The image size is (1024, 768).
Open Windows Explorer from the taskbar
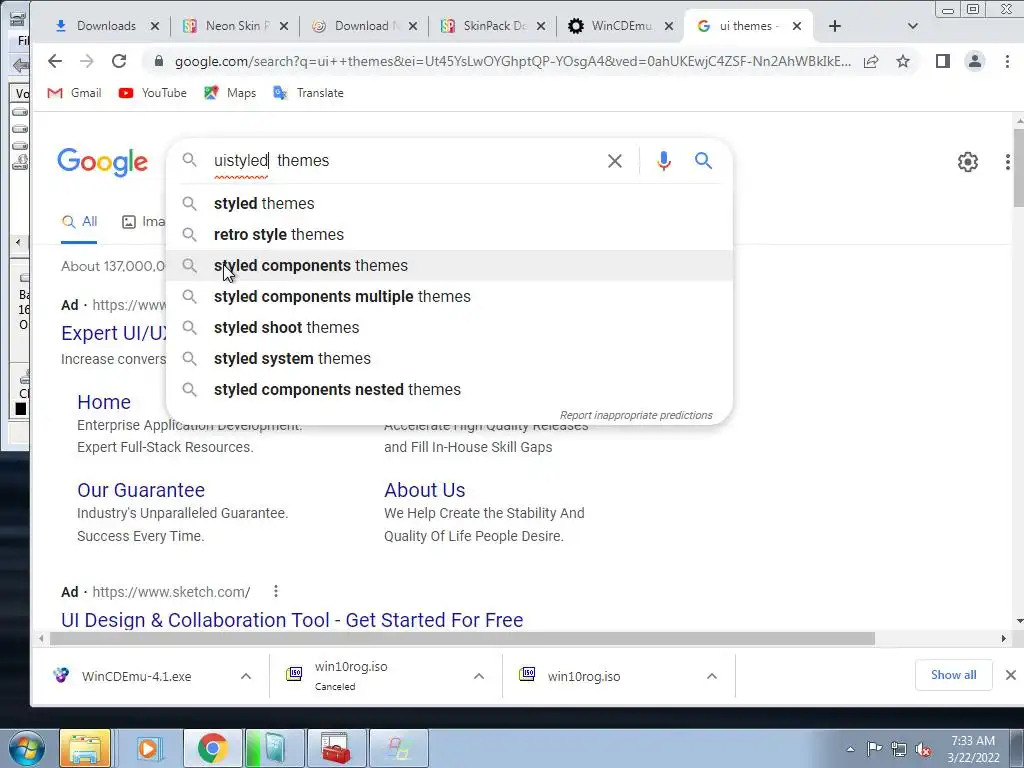tap(85, 748)
